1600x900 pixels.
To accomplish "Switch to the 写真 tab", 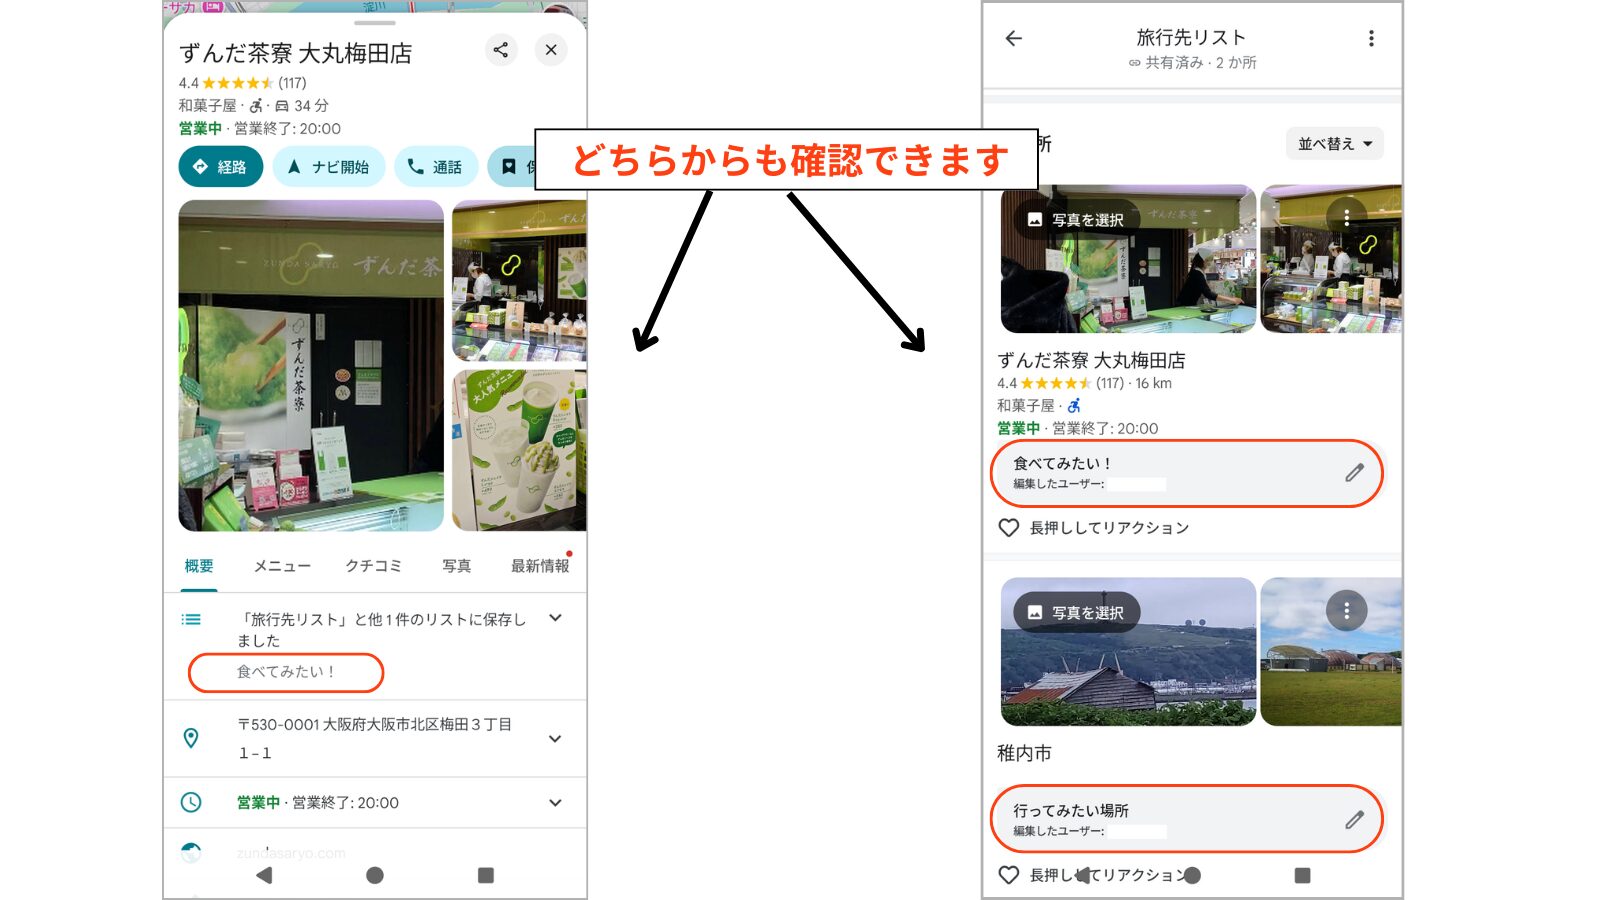I will (x=457, y=566).
